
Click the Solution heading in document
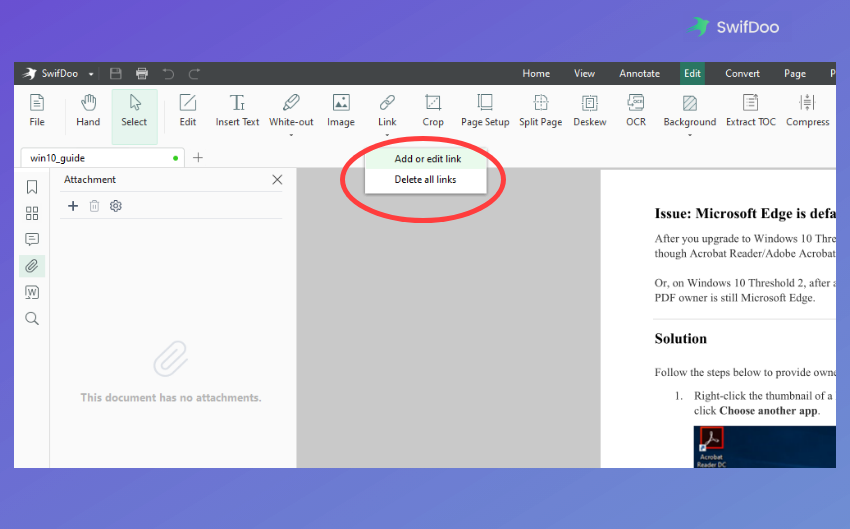pyautogui.click(x=680, y=339)
